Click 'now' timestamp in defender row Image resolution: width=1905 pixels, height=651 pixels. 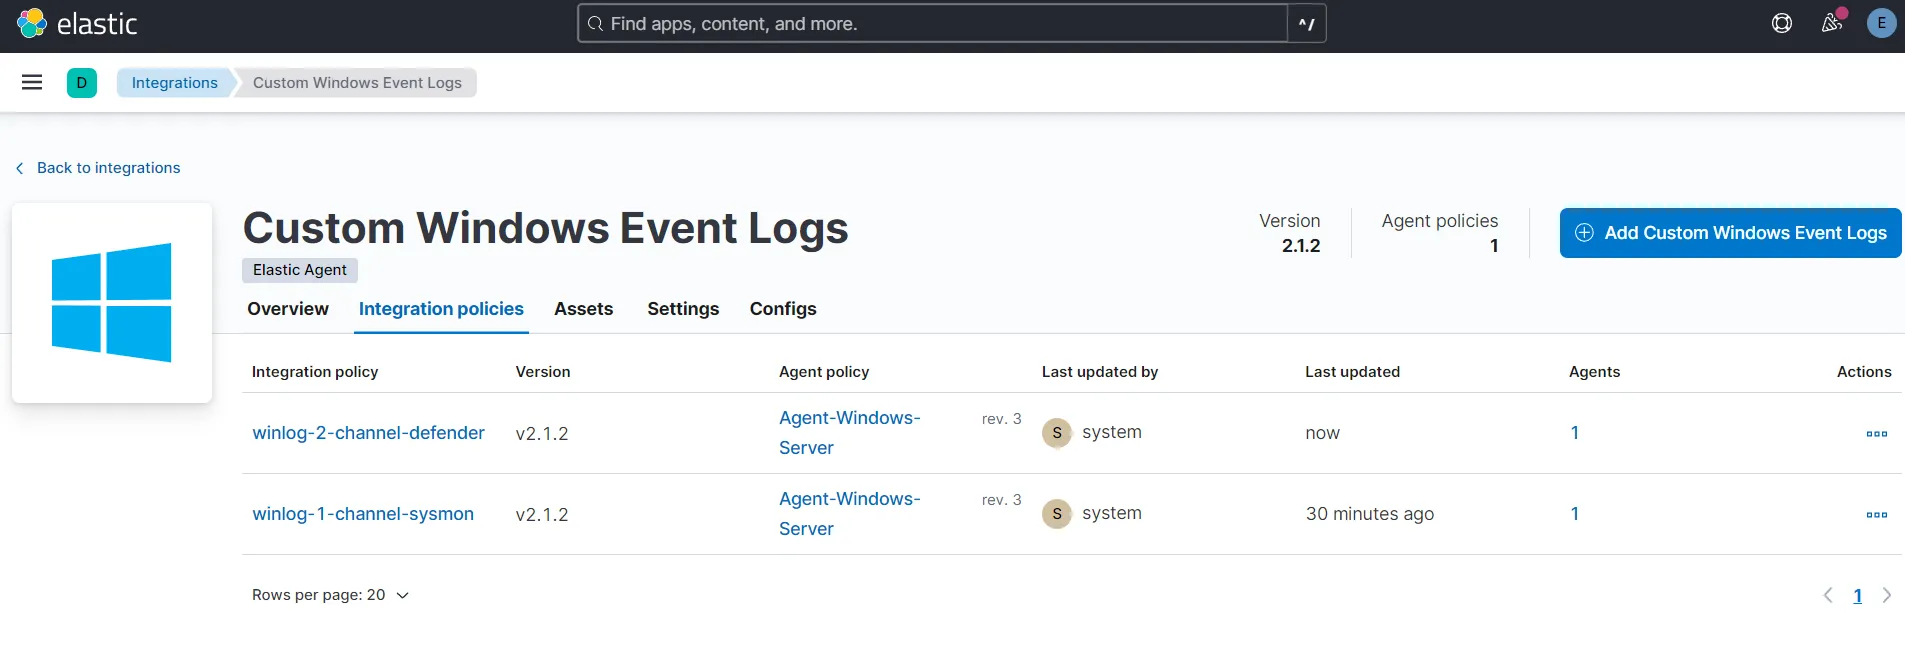(x=1323, y=433)
